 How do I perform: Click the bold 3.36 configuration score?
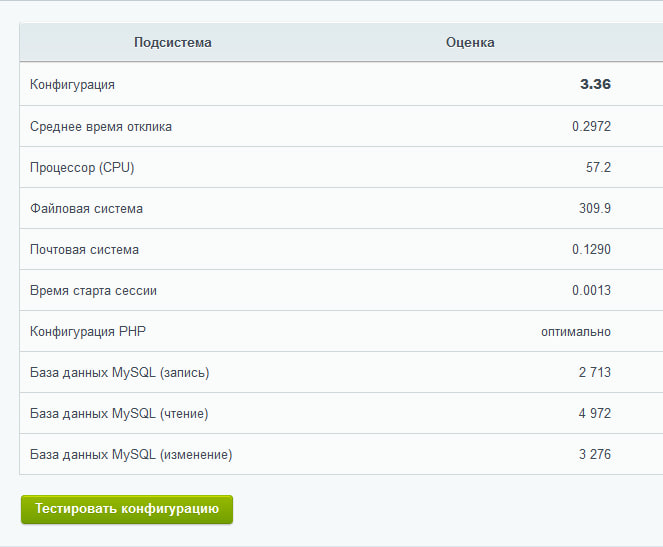pos(595,85)
